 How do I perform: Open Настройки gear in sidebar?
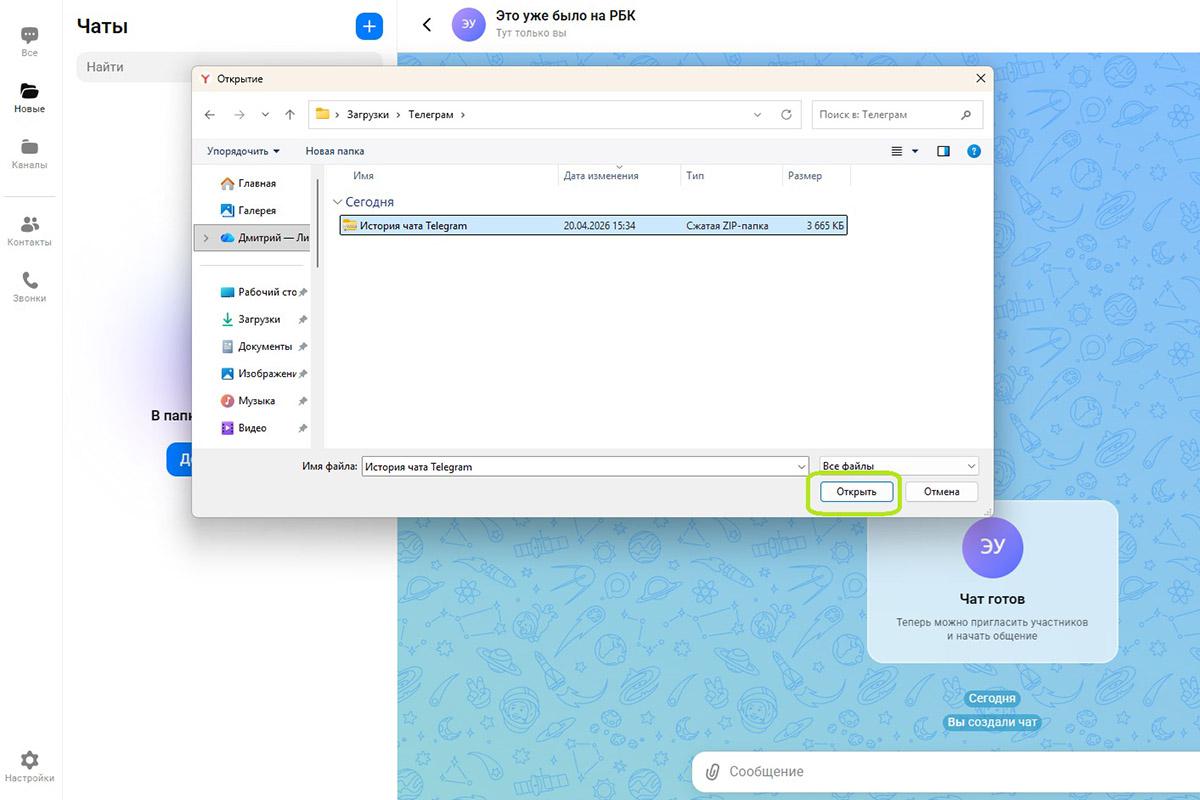coord(30,767)
